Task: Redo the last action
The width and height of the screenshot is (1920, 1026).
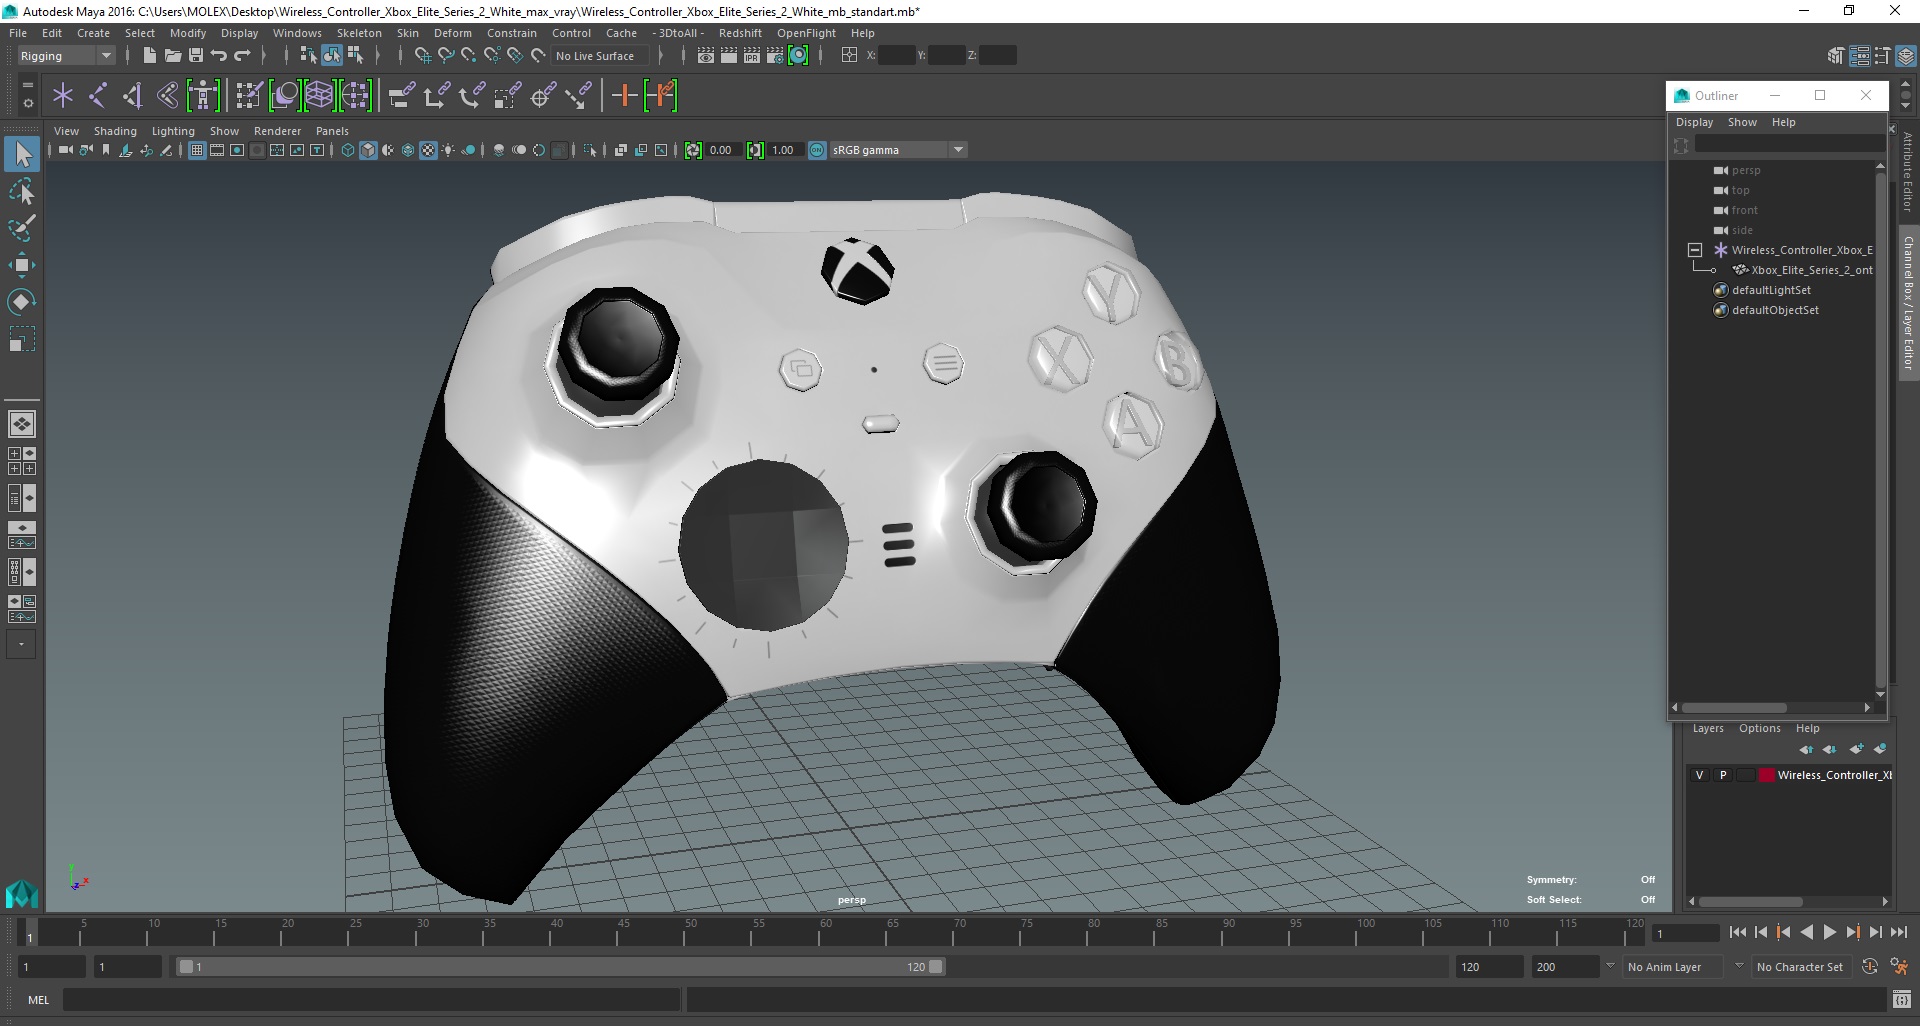Action: 242,56
